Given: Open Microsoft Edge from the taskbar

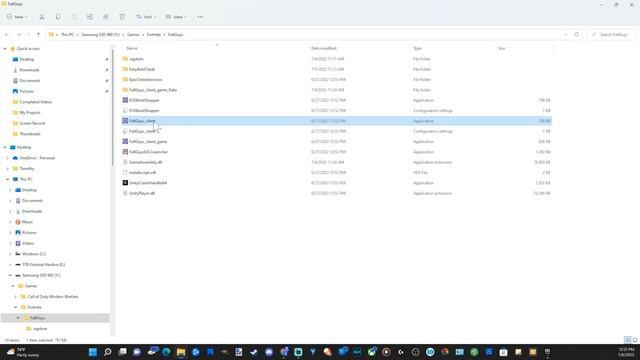Looking at the screenshot, I should tap(166, 352).
